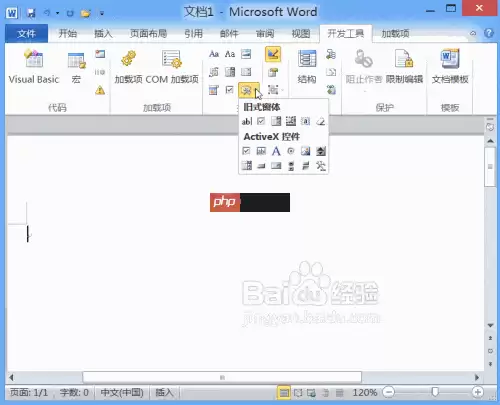Insert ActiveX Label (A) control

[x=276, y=151]
